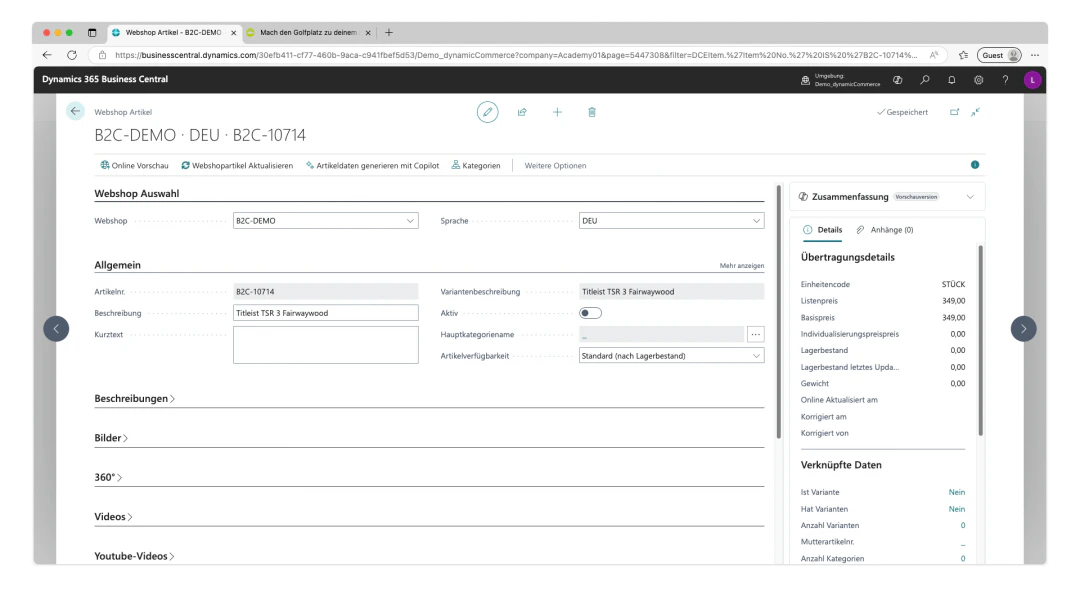Click the read aloud icon in address bar
1080x608 pixels.
point(934,55)
